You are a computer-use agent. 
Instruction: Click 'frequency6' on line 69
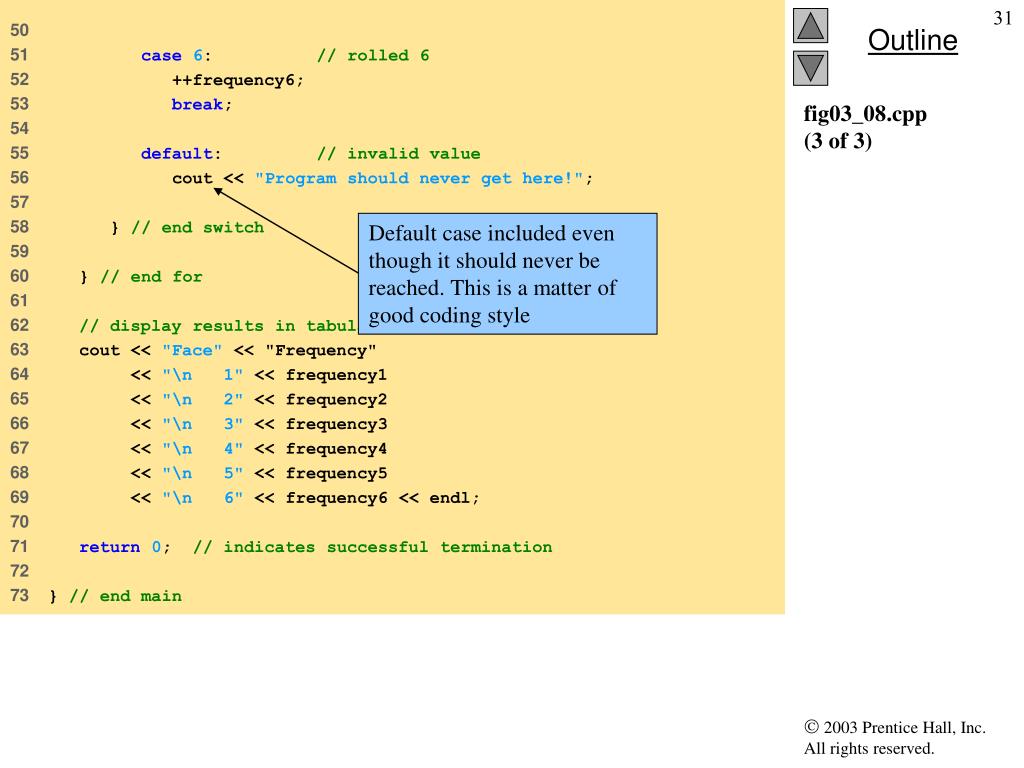pyautogui.click(x=336, y=498)
